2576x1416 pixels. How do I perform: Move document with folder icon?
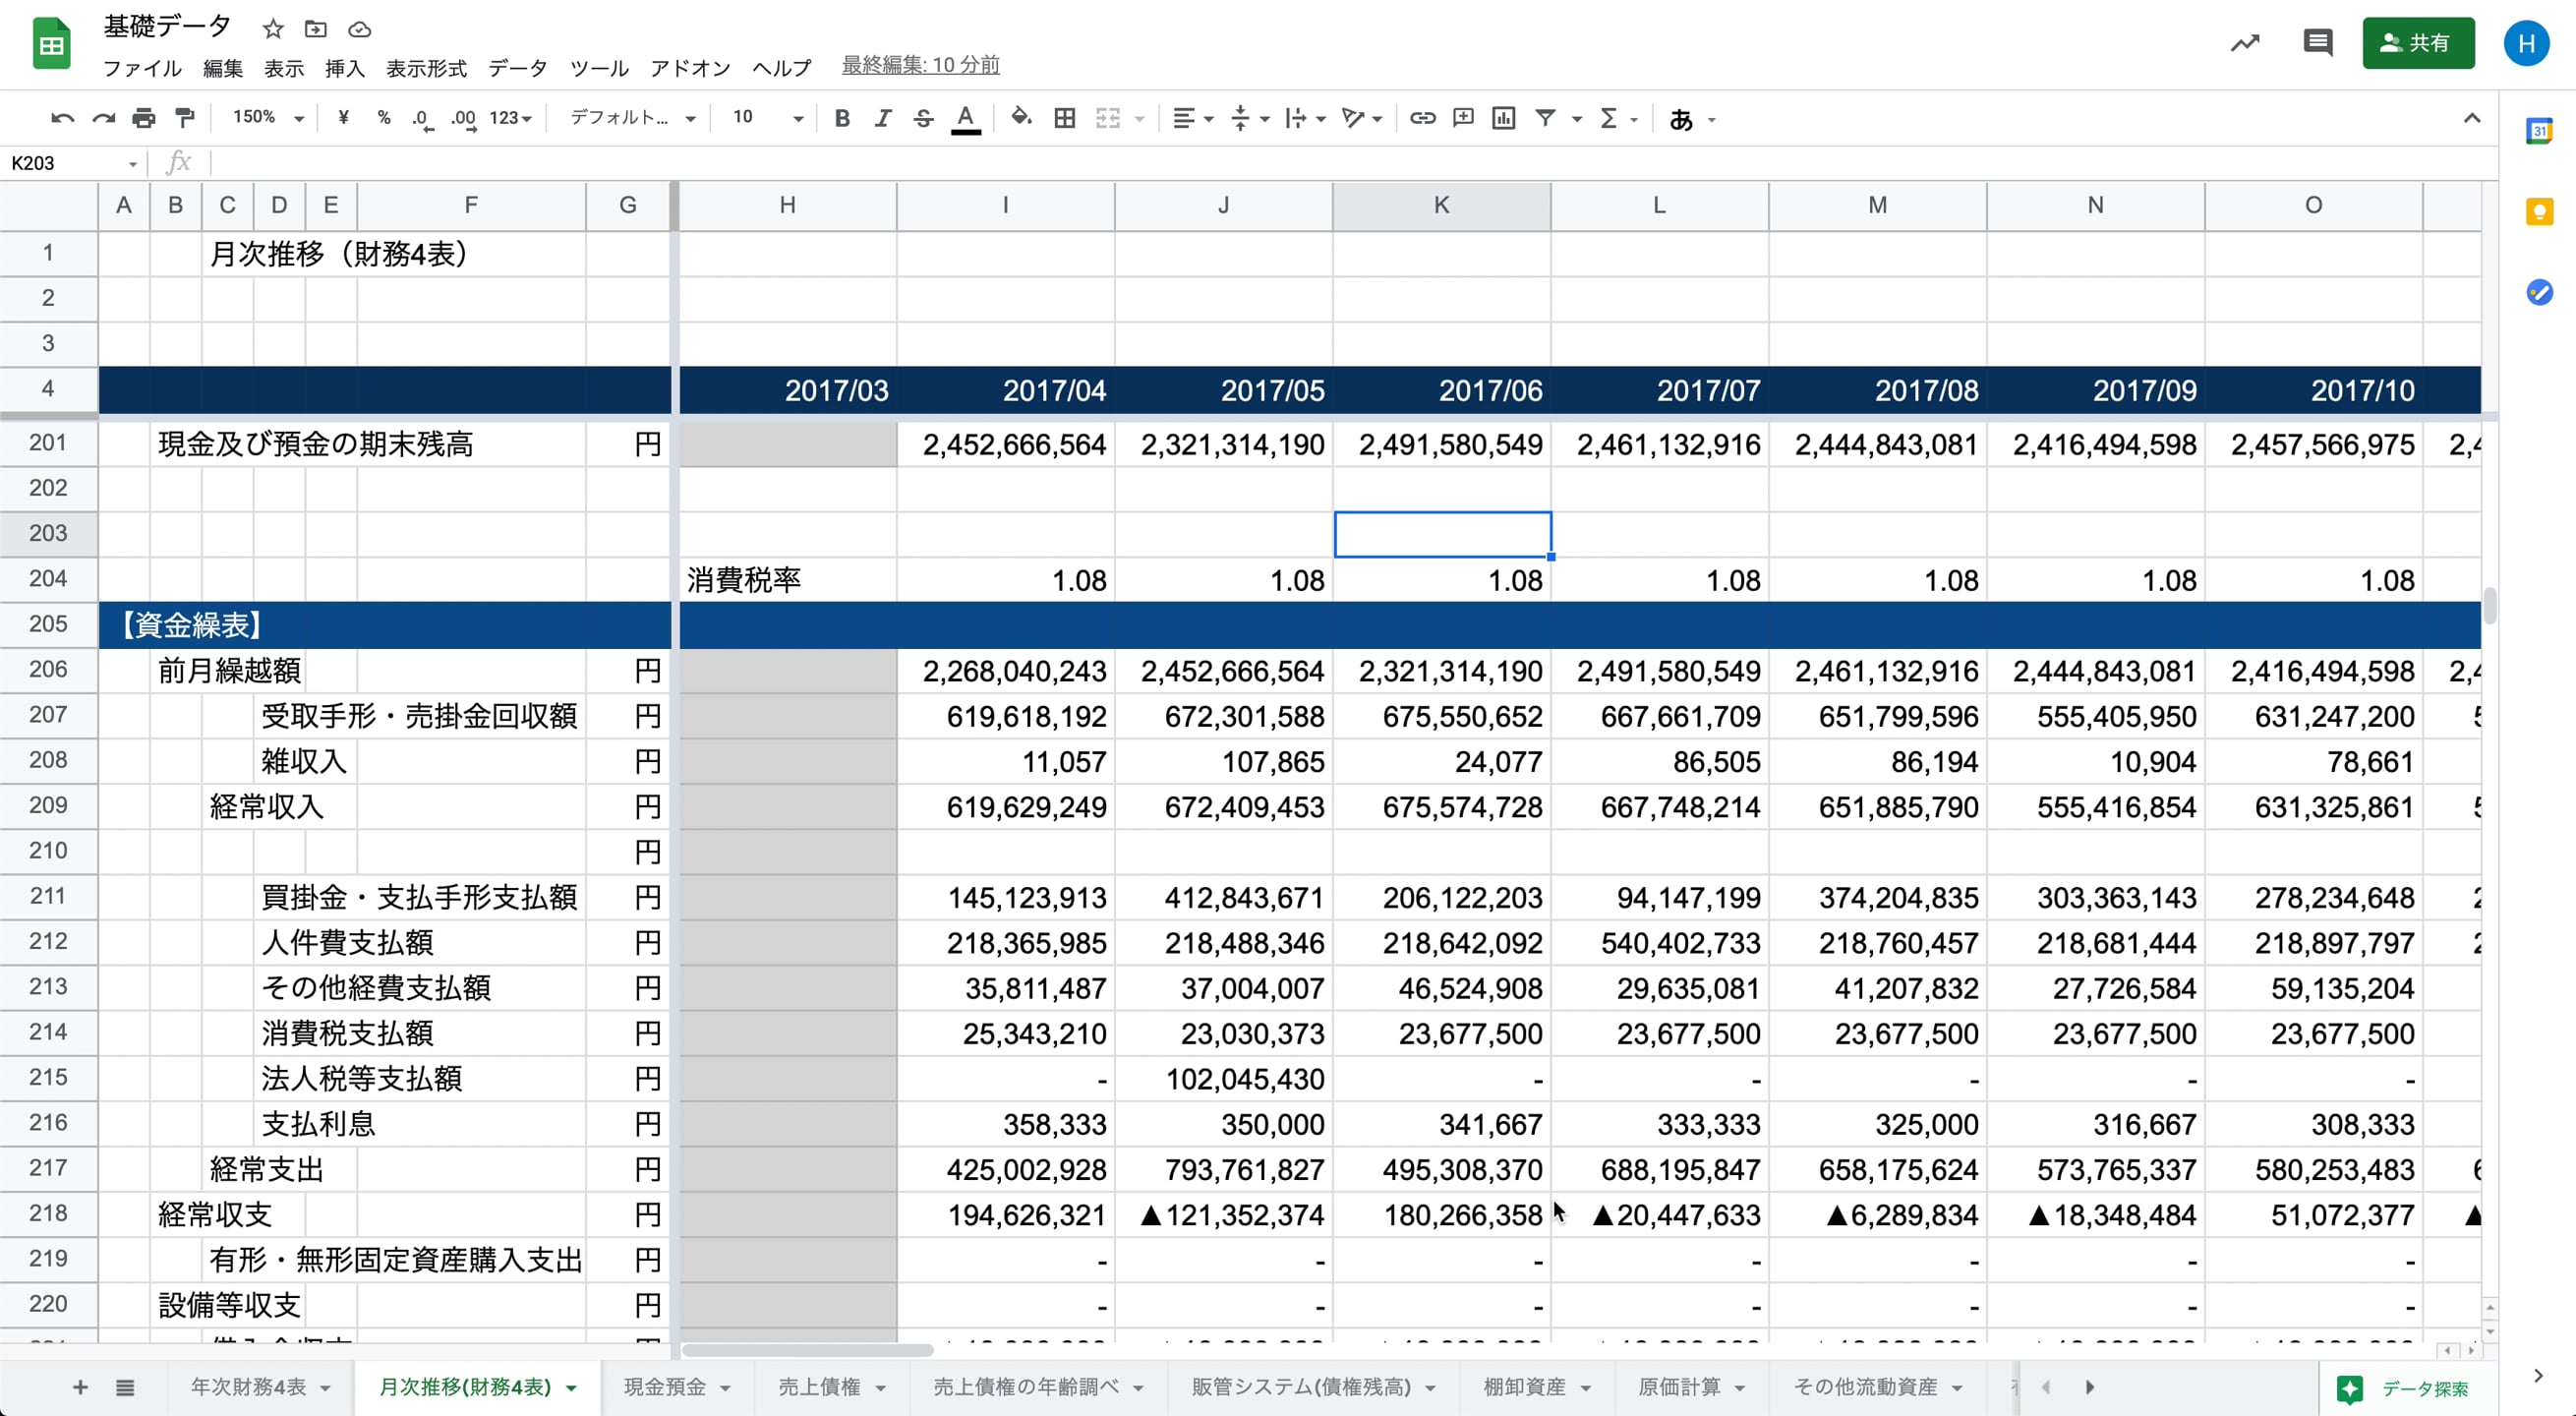316,29
